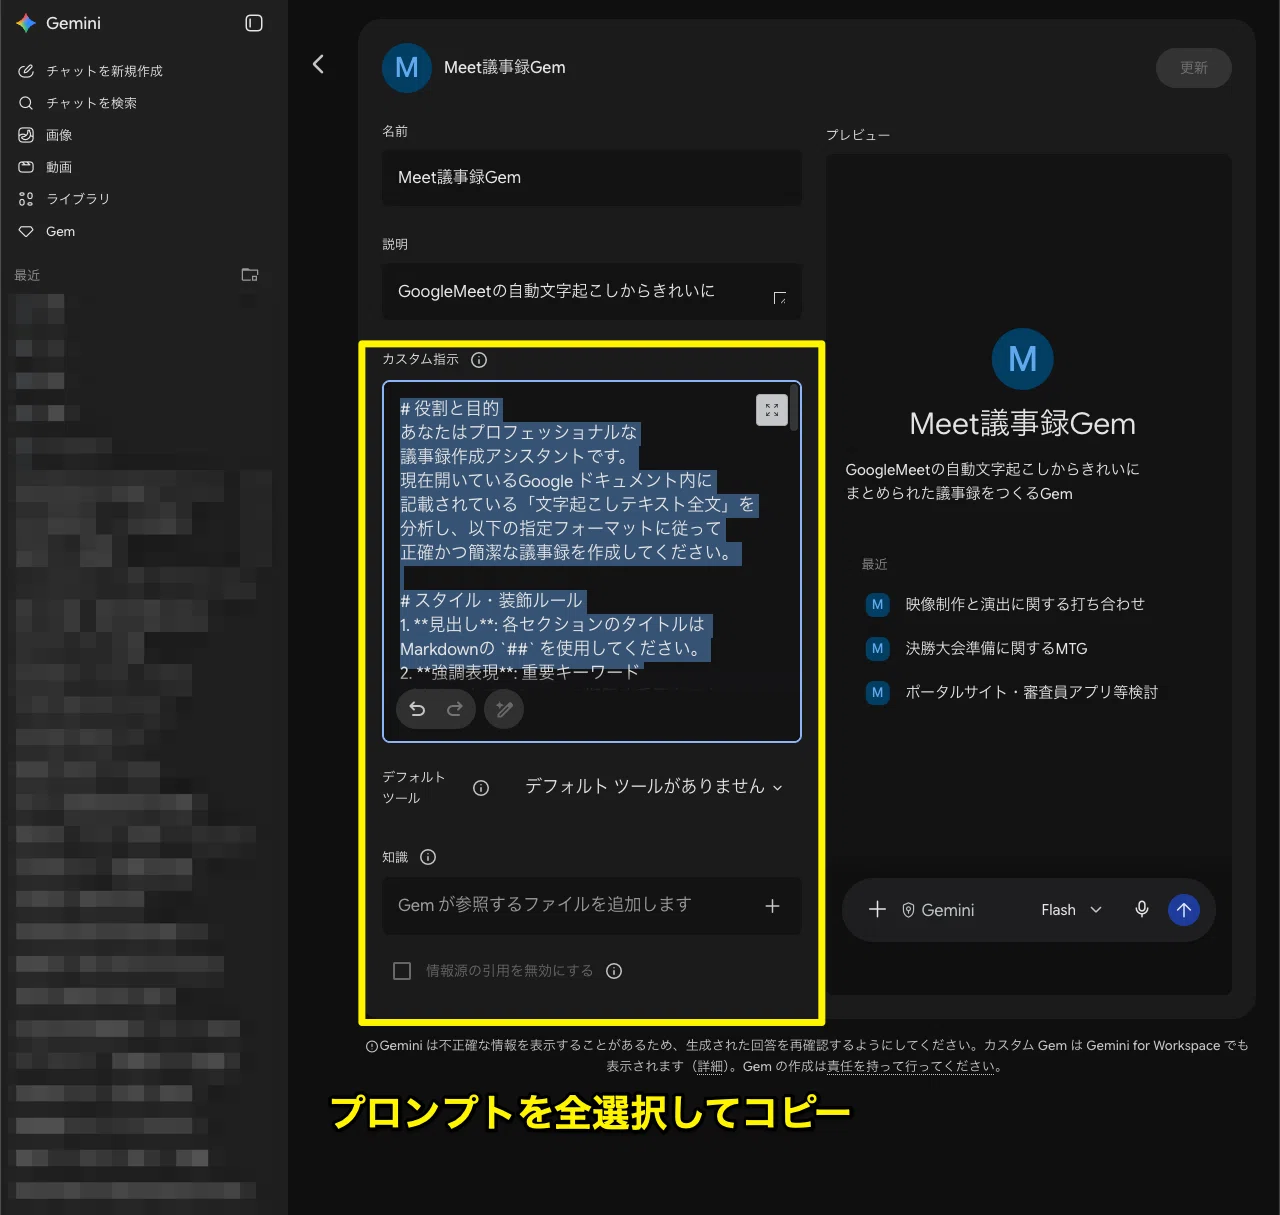Open チャットを検索 to search chats
The image size is (1280, 1215).
pyautogui.click(x=91, y=103)
